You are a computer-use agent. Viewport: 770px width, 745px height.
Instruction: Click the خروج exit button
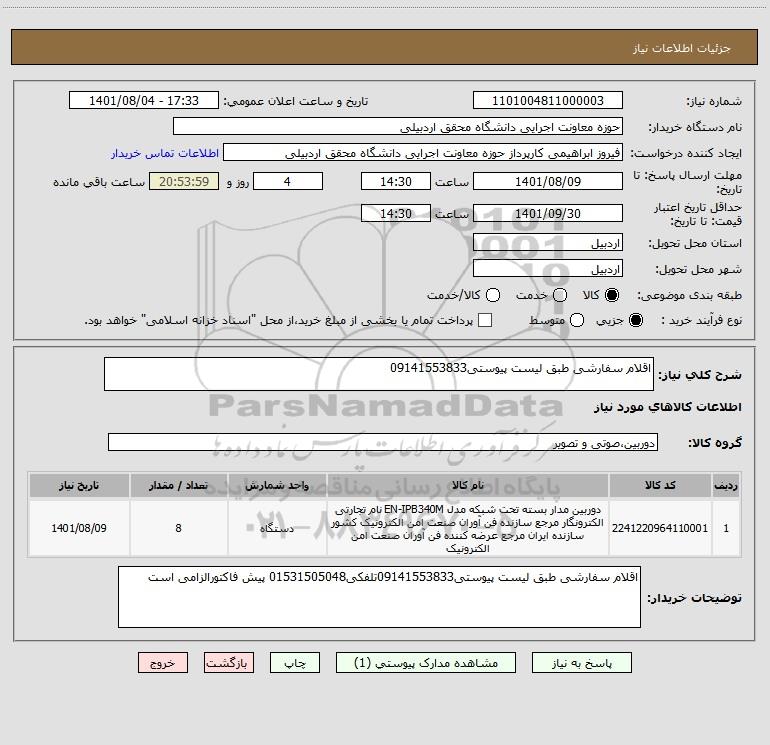pyautogui.click(x=163, y=663)
